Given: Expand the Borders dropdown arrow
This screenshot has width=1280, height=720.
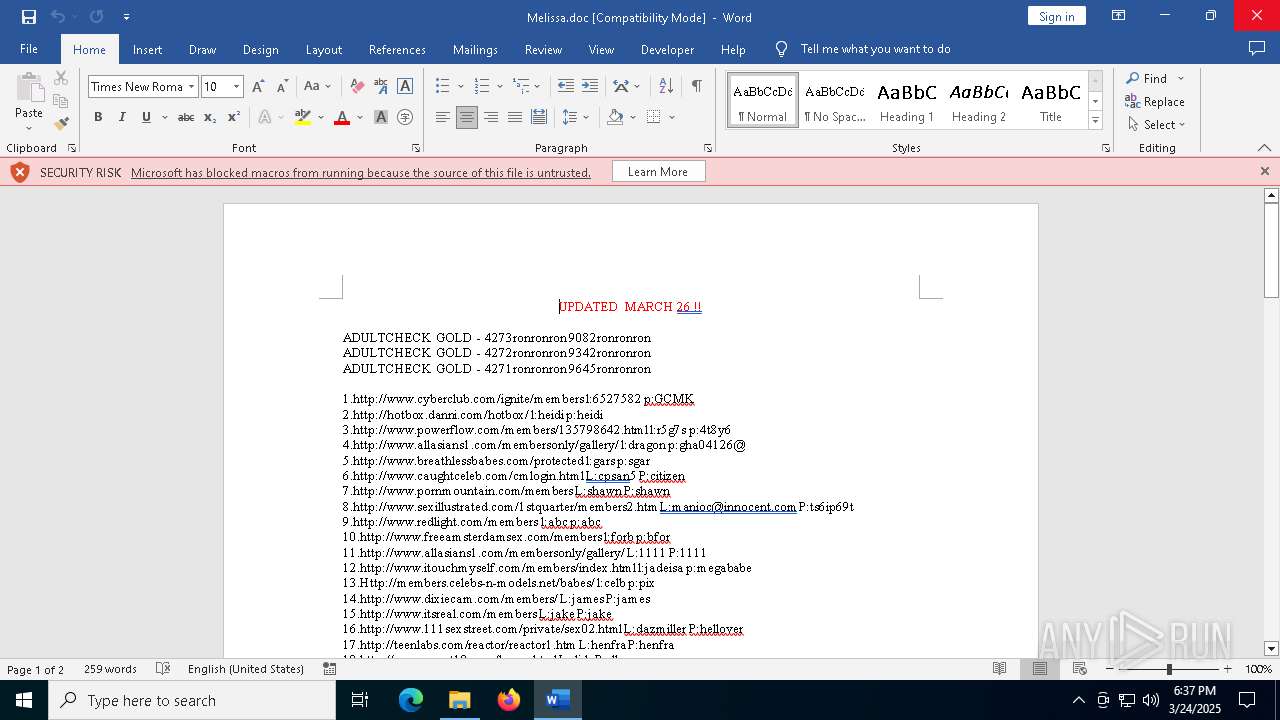Looking at the screenshot, I should [672, 117].
